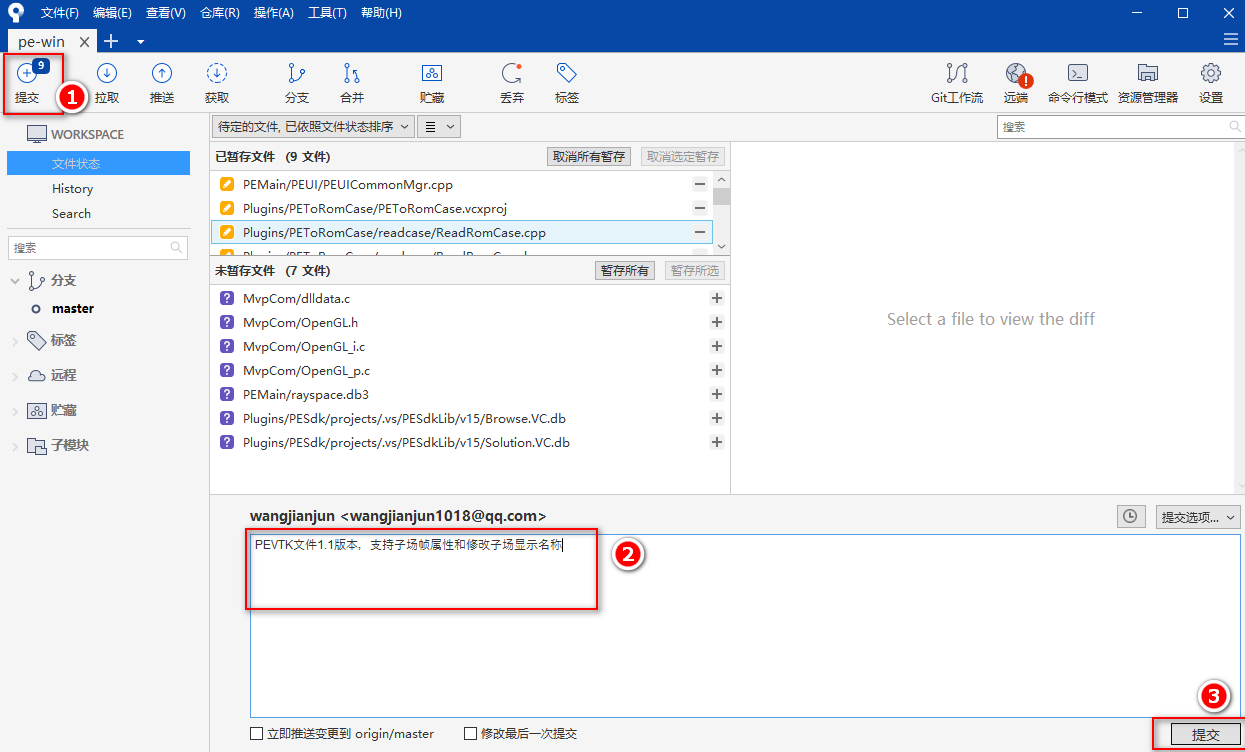Open the list view mode dropdown

[x=438, y=127]
